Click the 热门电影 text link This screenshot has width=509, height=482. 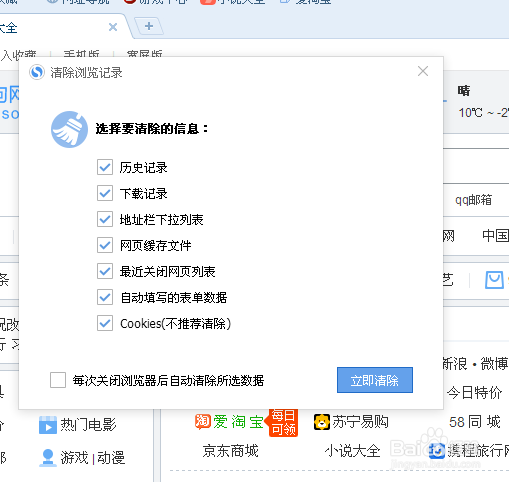[88, 425]
